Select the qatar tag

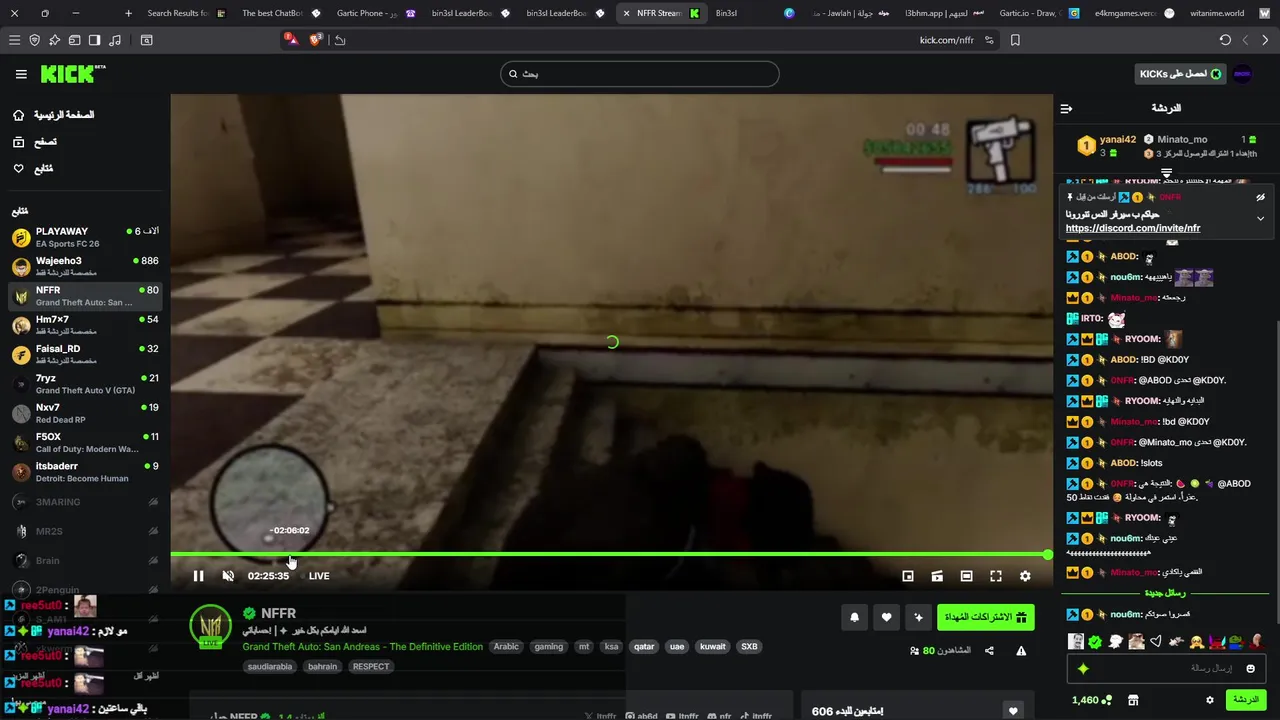644,647
